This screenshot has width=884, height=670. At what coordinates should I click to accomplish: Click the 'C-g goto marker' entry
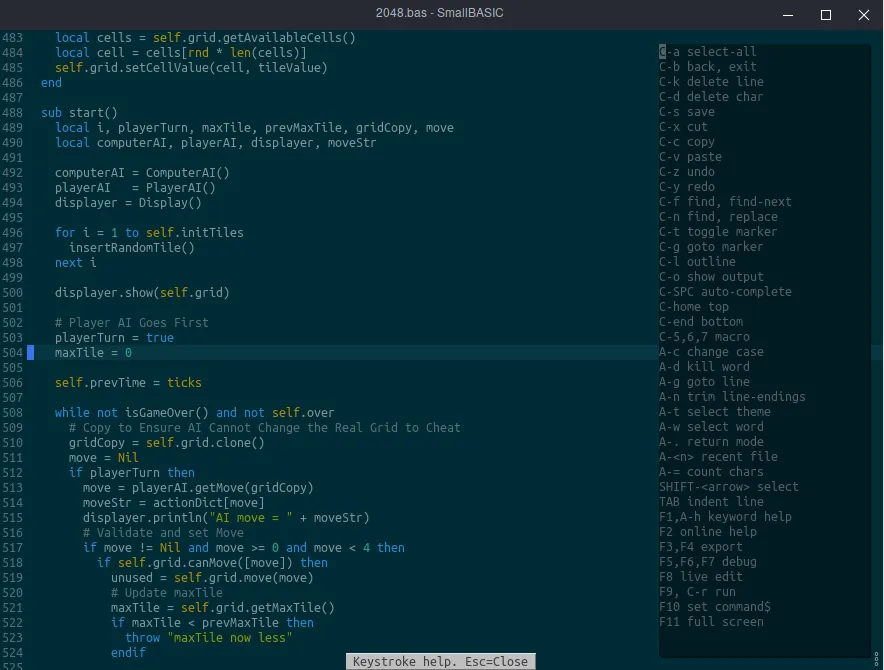[711, 246]
